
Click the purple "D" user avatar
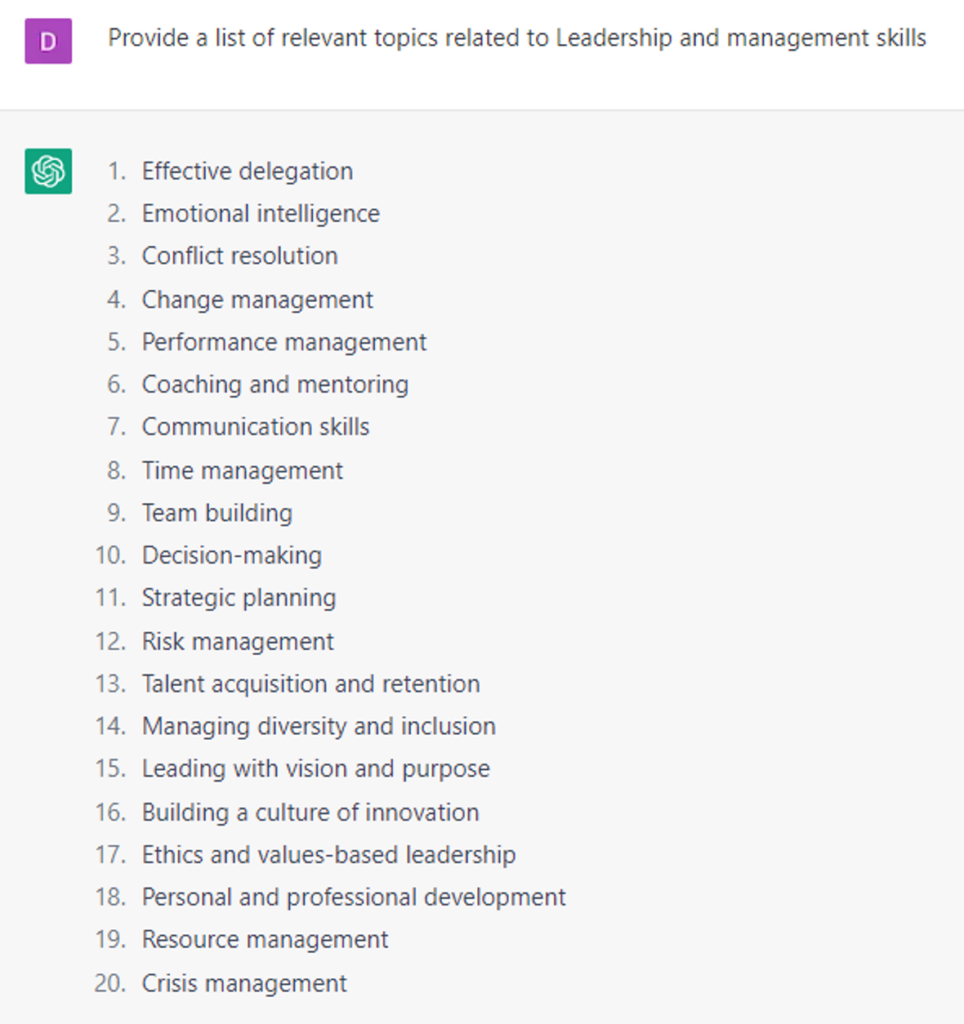coord(48,41)
